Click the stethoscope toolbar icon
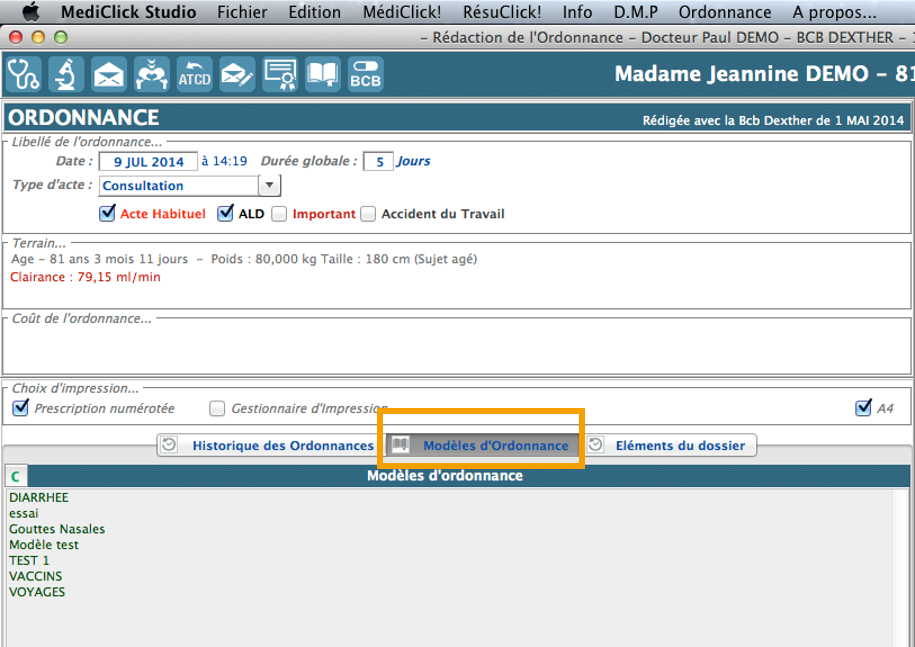Image resolution: width=915 pixels, height=647 pixels. (23, 75)
